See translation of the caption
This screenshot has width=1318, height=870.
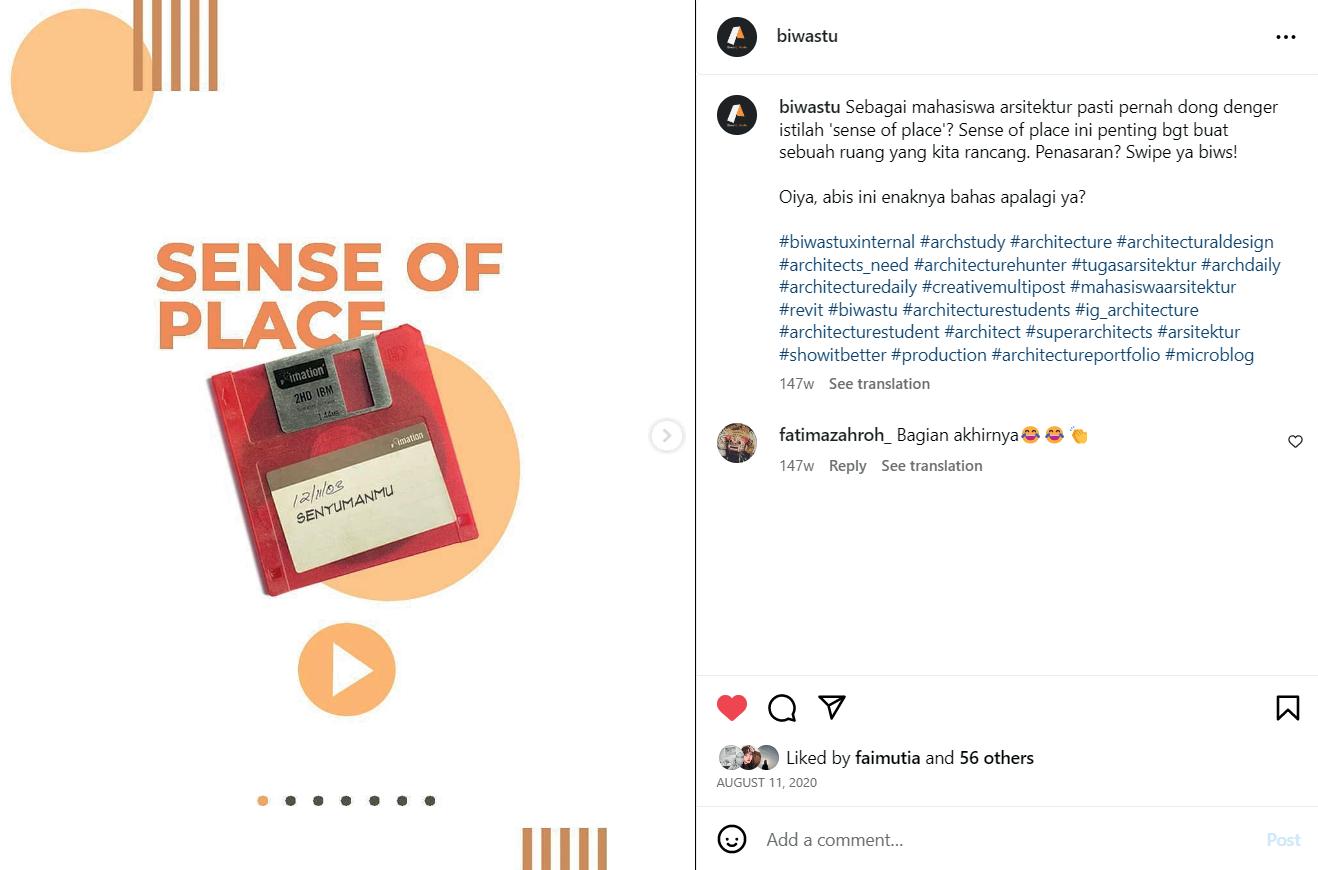click(x=879, y=384)
